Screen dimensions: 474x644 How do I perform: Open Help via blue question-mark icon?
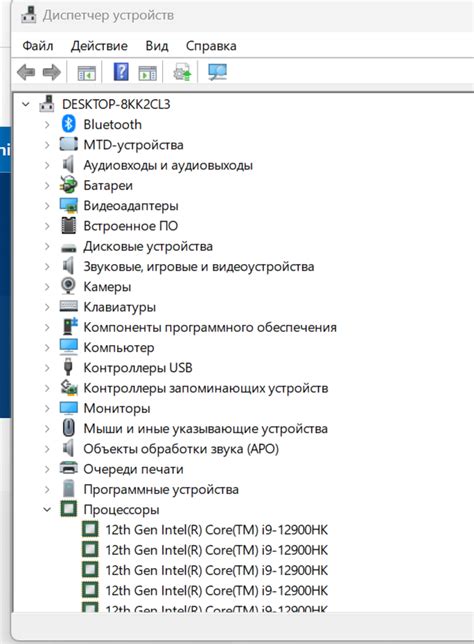click(x=121, y=72)
